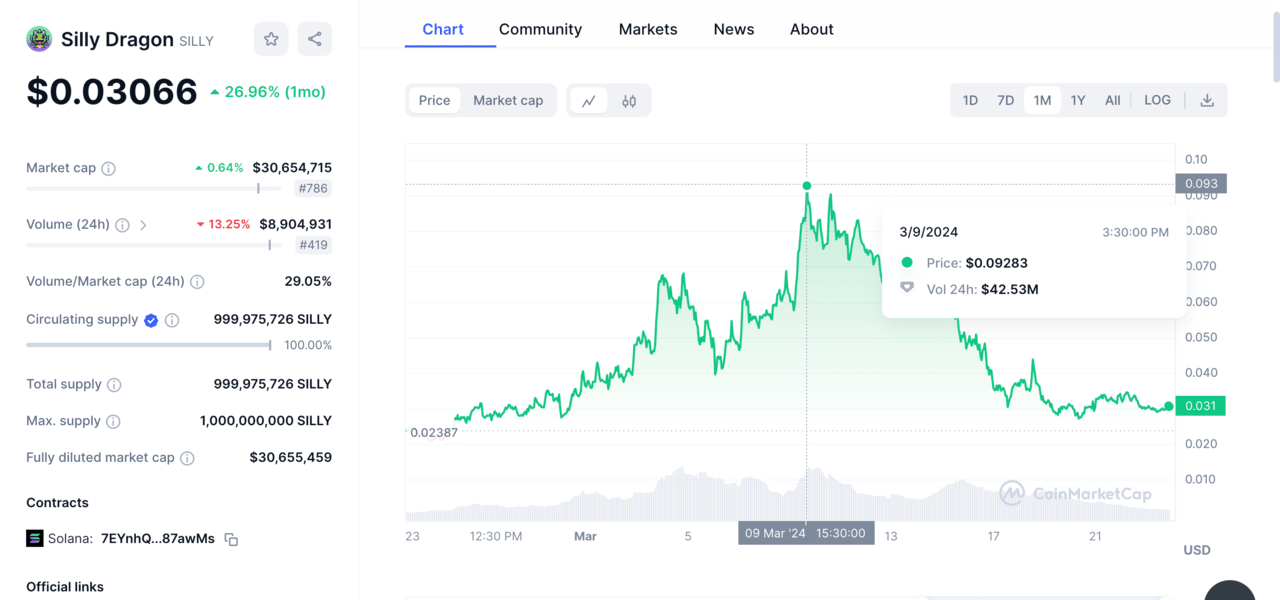Show info about Circulating supply
Image resolution: width=1280 pixels, height=600 pixels.
(172, 320)
